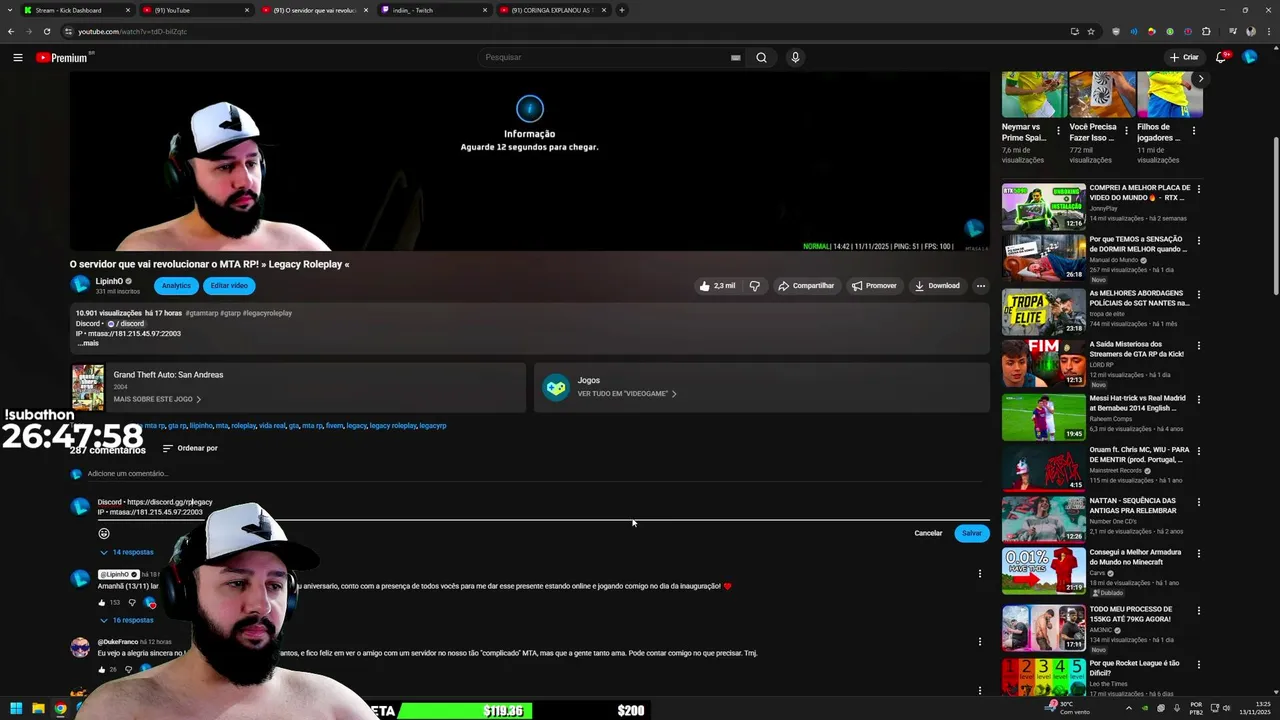Open the DukeFranco commenter avatar
1280x720 pixels.
[x=80, y=647]
